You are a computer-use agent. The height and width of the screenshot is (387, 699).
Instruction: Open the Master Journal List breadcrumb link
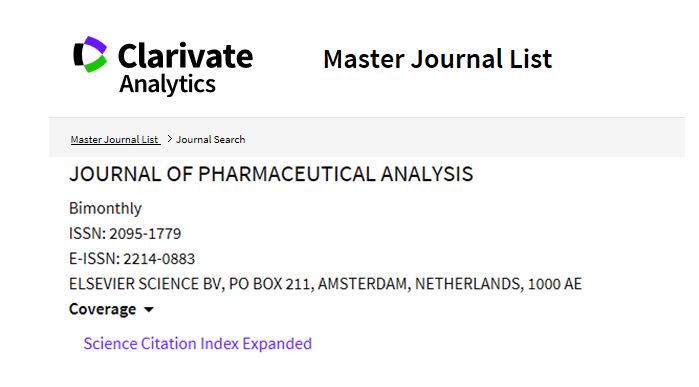click(x=115, y=140)
